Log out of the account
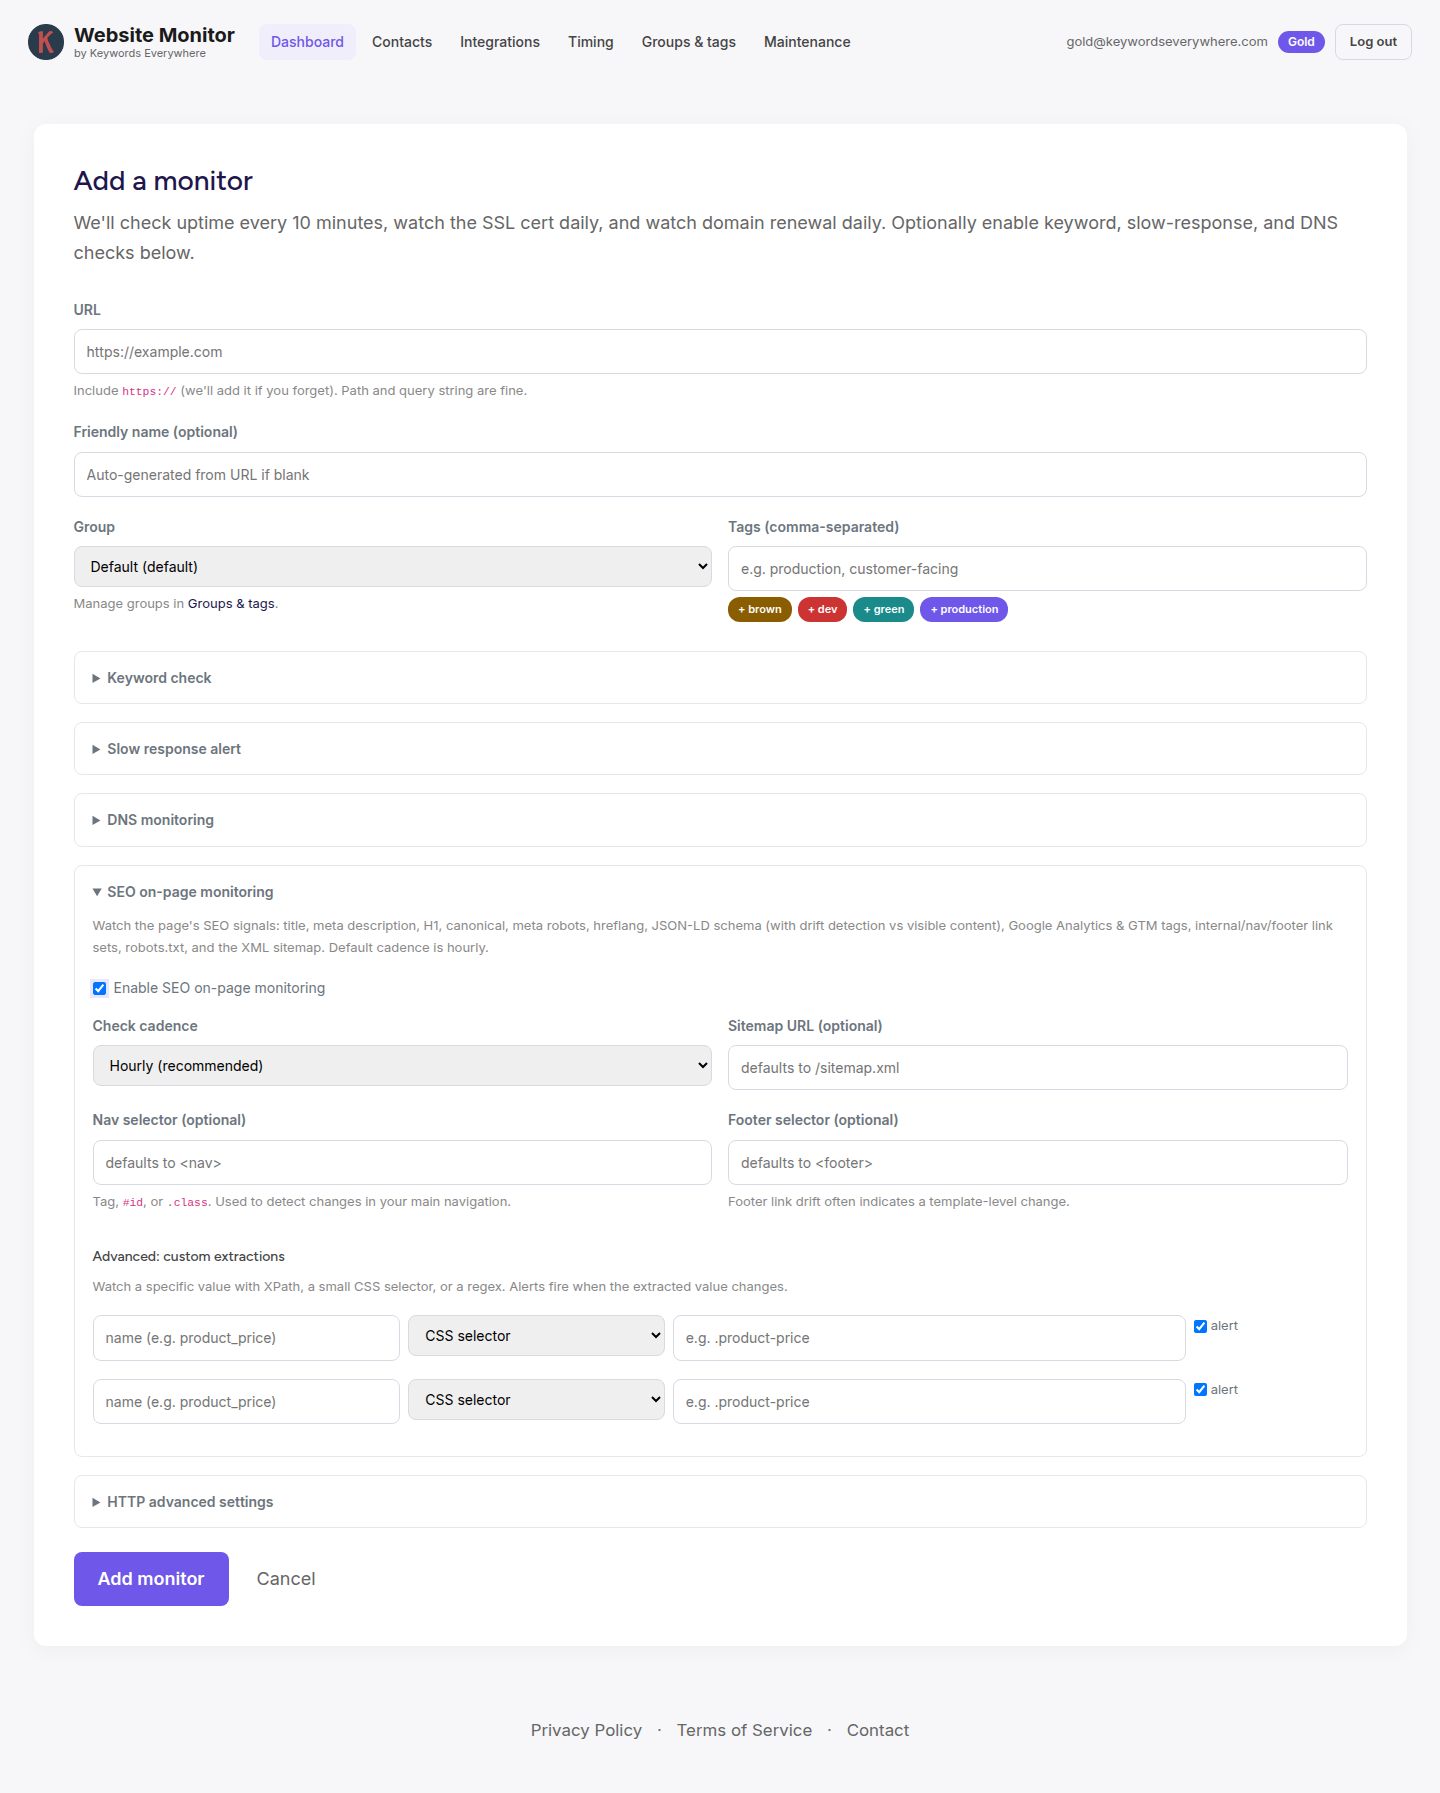Viewport: 1440px width, 1793px height. [1373, 42]
